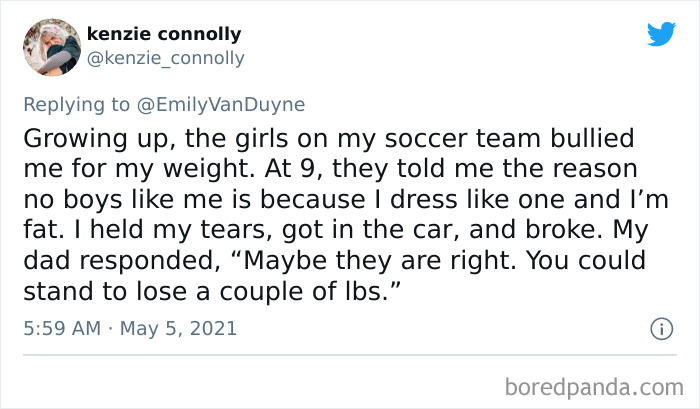Screen dimensions: 700x409
Task: Click the Twitter bird logo
Action: [660, 34]
